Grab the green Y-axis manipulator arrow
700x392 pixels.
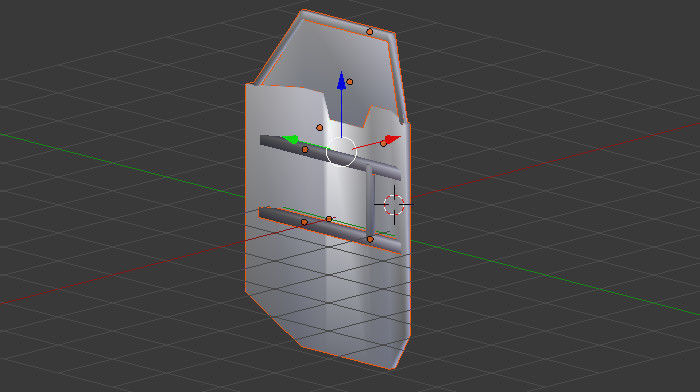[290, 139]
